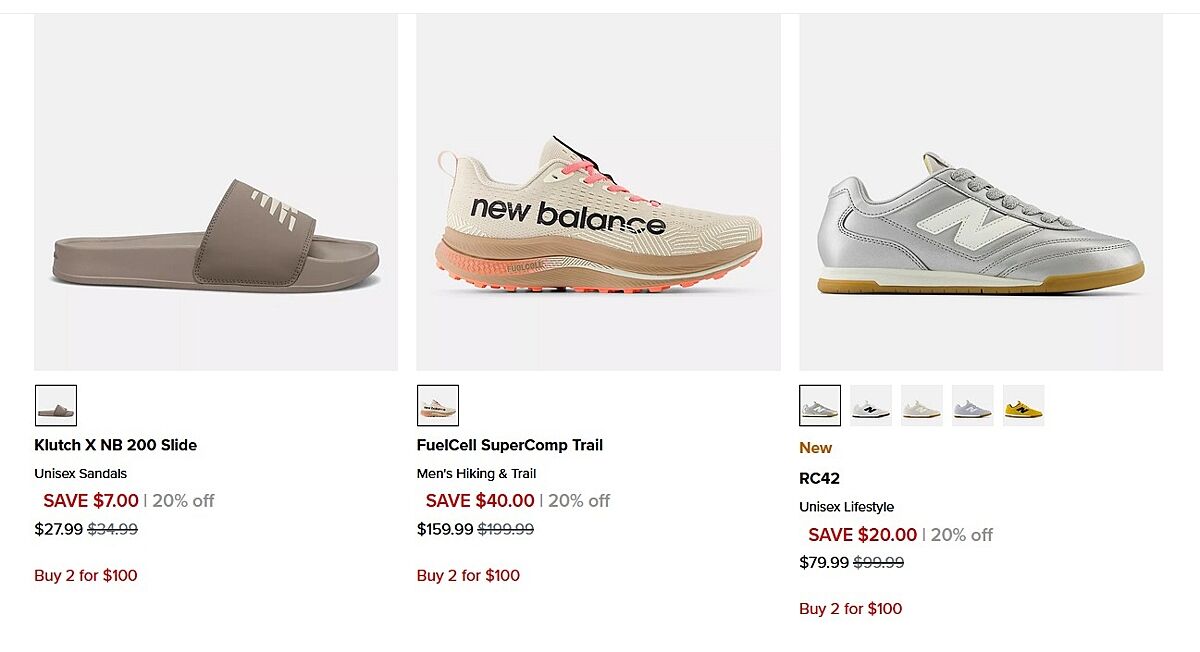This screenshot has width=1200, height=652.
Task: Click the Klutch slide color swatch
Action: 56,406
